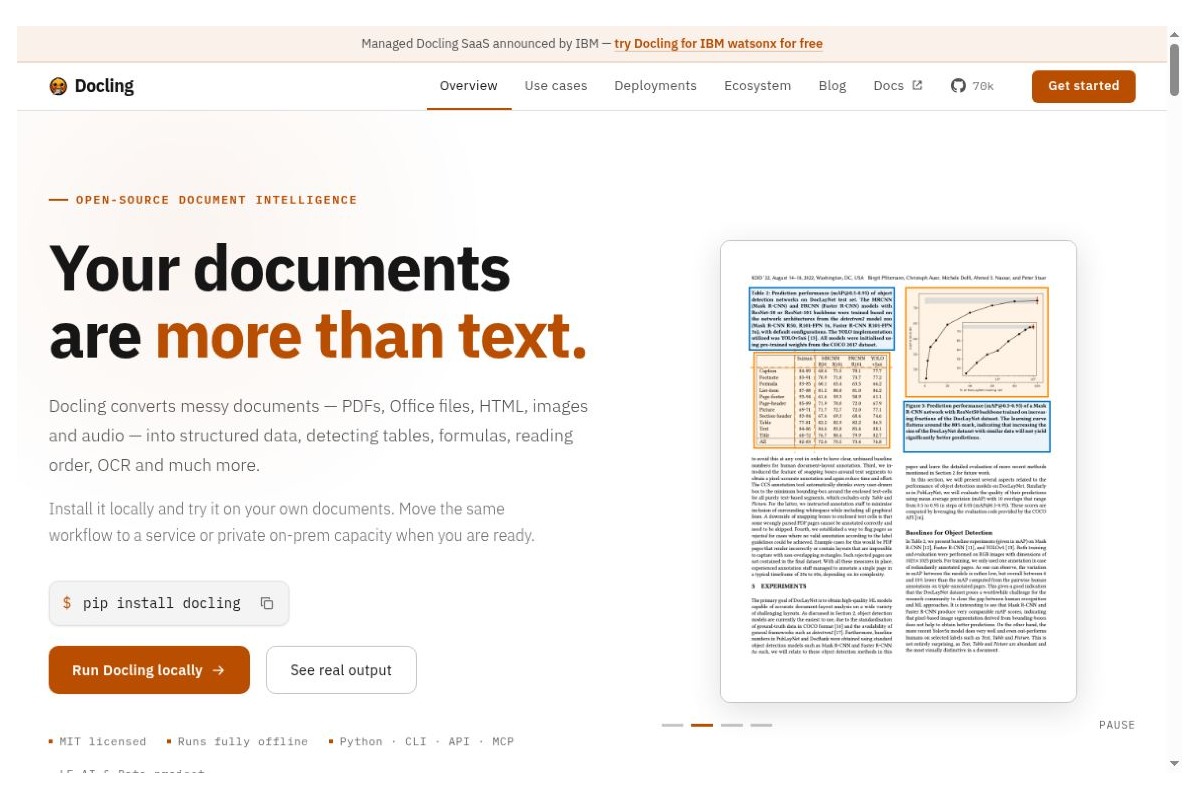
Task: Select the third carousel slide indicator
Action: click(732, 725)
